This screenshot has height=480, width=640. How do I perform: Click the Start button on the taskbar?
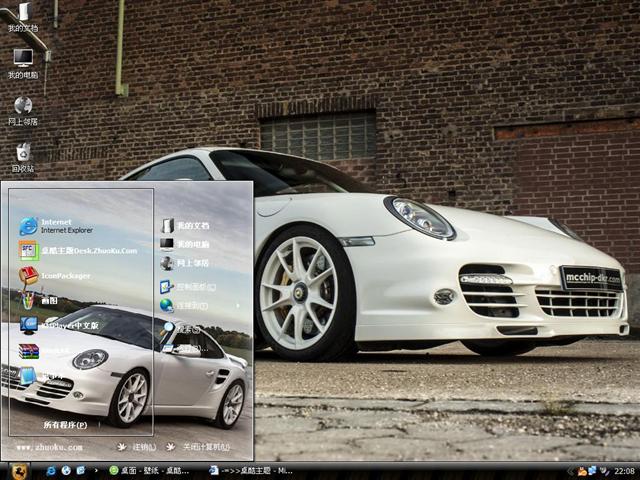[18, 470]
